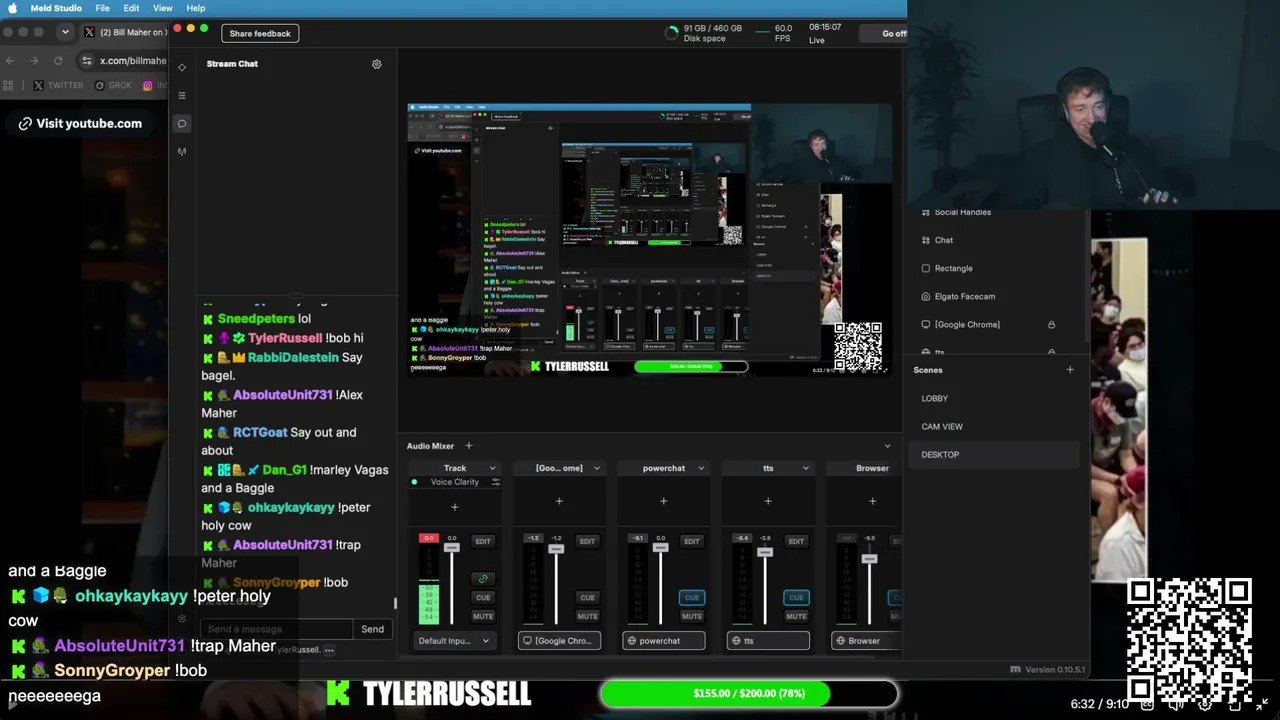This screenshot has height=720, width=1280.
Task: Open the broadcast signal icon in Meld sidebar
Action: point(182,152)
